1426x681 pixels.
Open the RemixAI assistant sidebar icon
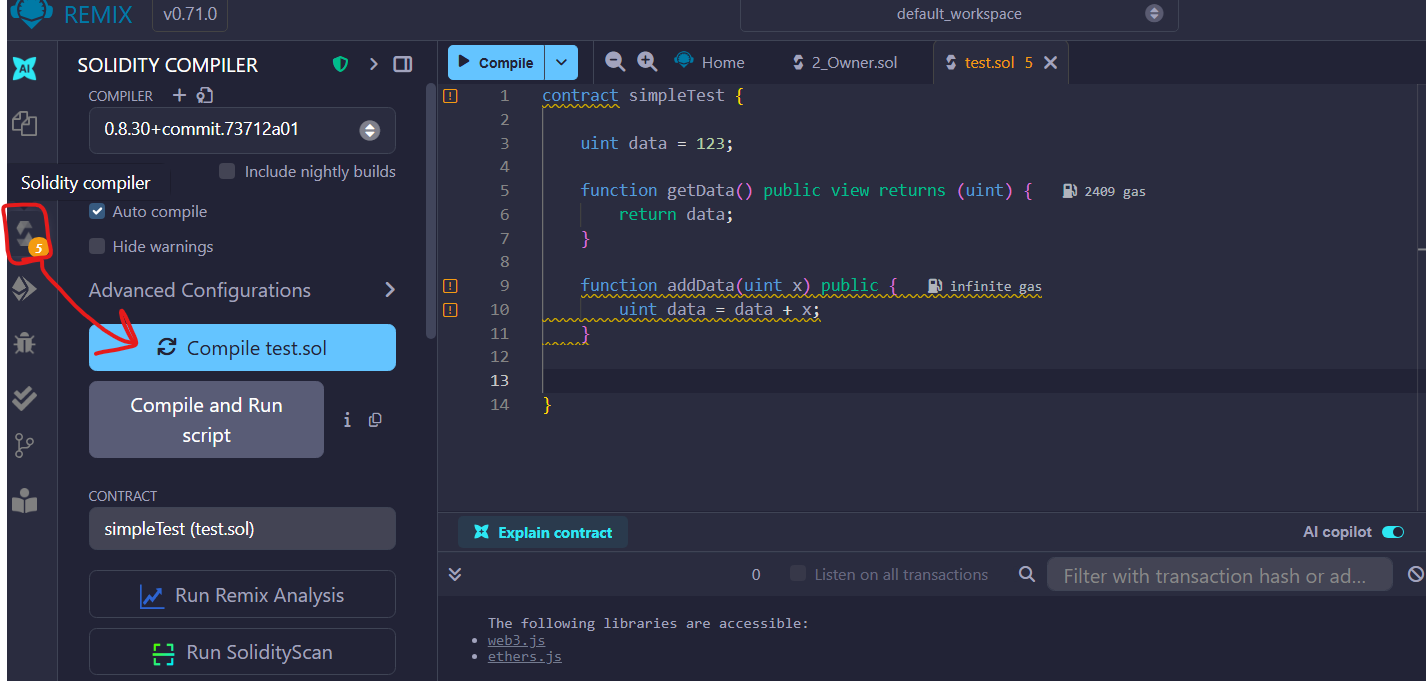[25, 69]
